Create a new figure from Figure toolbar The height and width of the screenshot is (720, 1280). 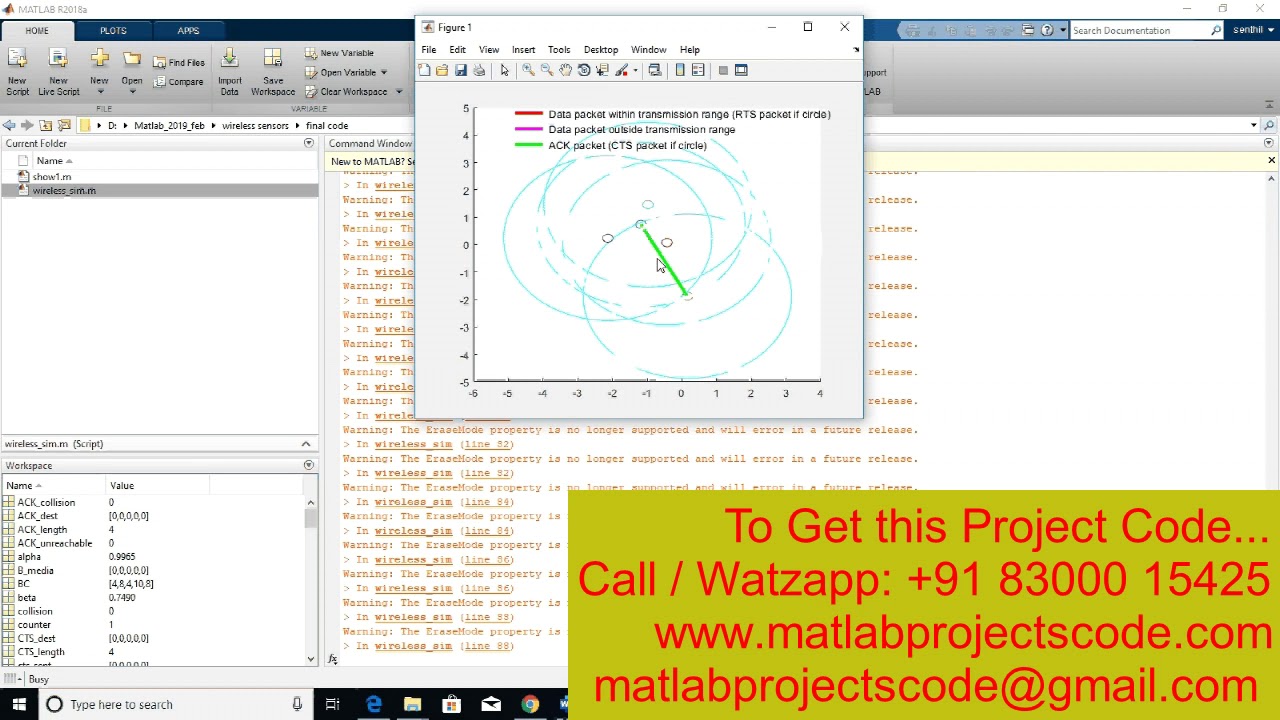tap(424, 70)
